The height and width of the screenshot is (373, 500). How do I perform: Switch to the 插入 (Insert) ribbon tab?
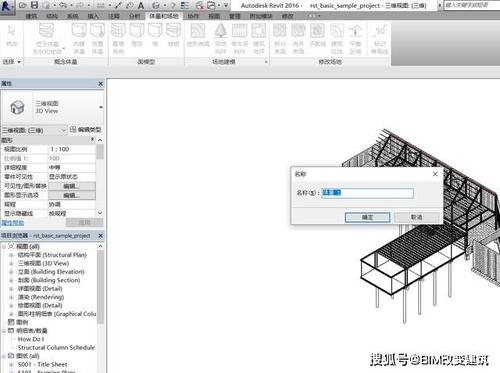[x=93, y=16]
